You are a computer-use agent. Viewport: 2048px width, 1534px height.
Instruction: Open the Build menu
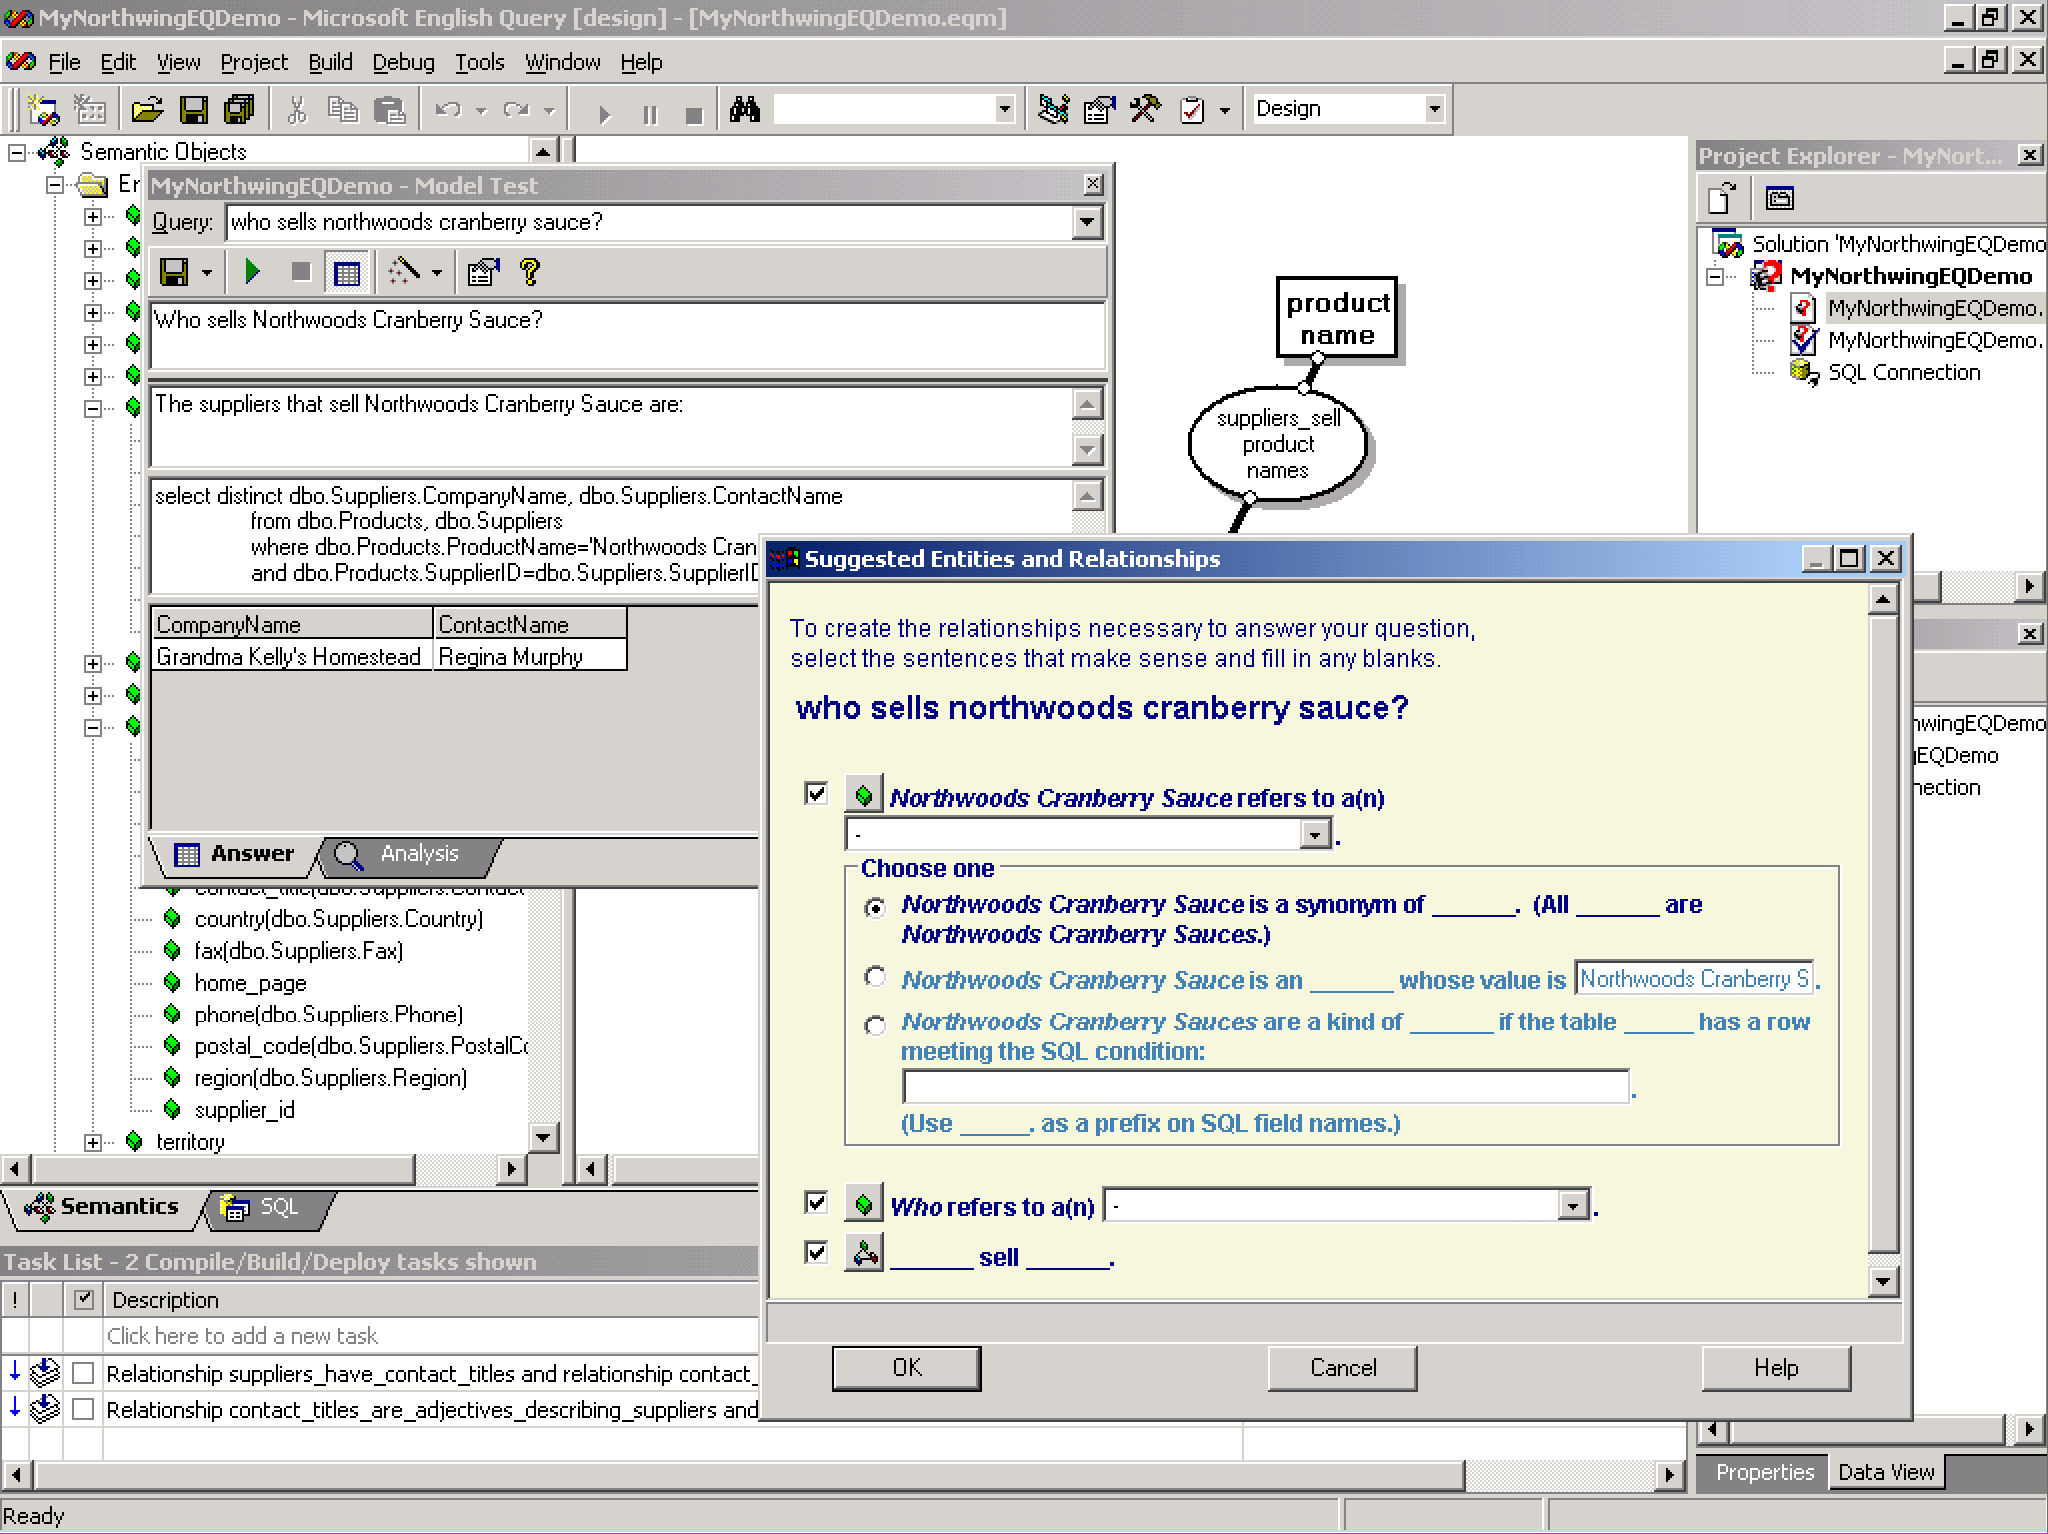[330, 62]
